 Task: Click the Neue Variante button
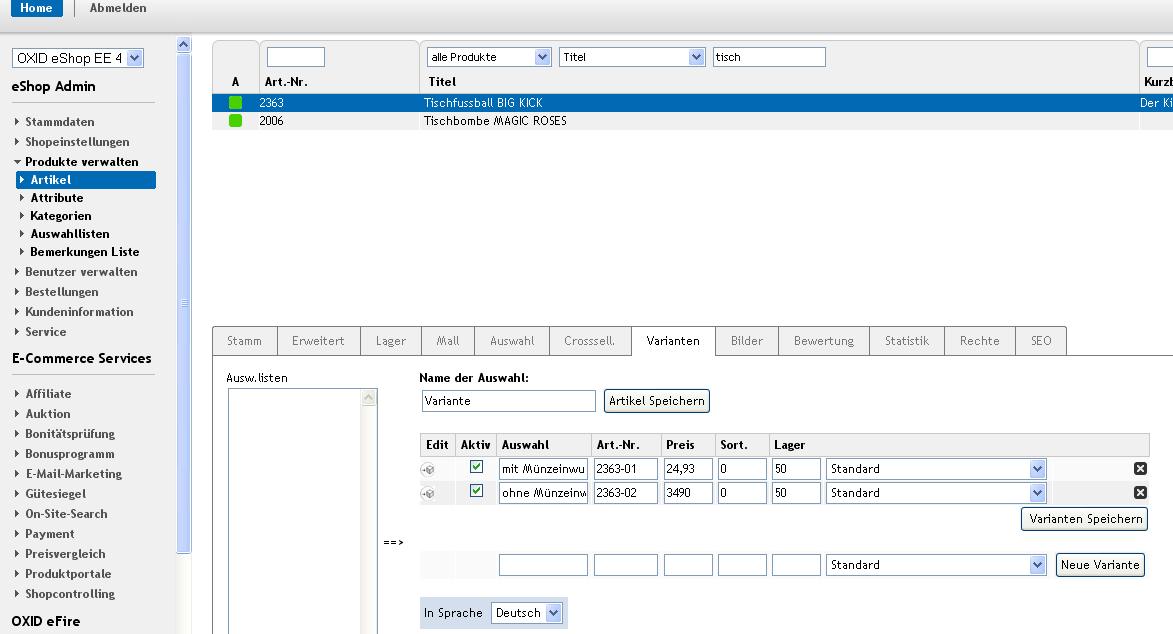pyautogui.click(x=1100, y=565)
